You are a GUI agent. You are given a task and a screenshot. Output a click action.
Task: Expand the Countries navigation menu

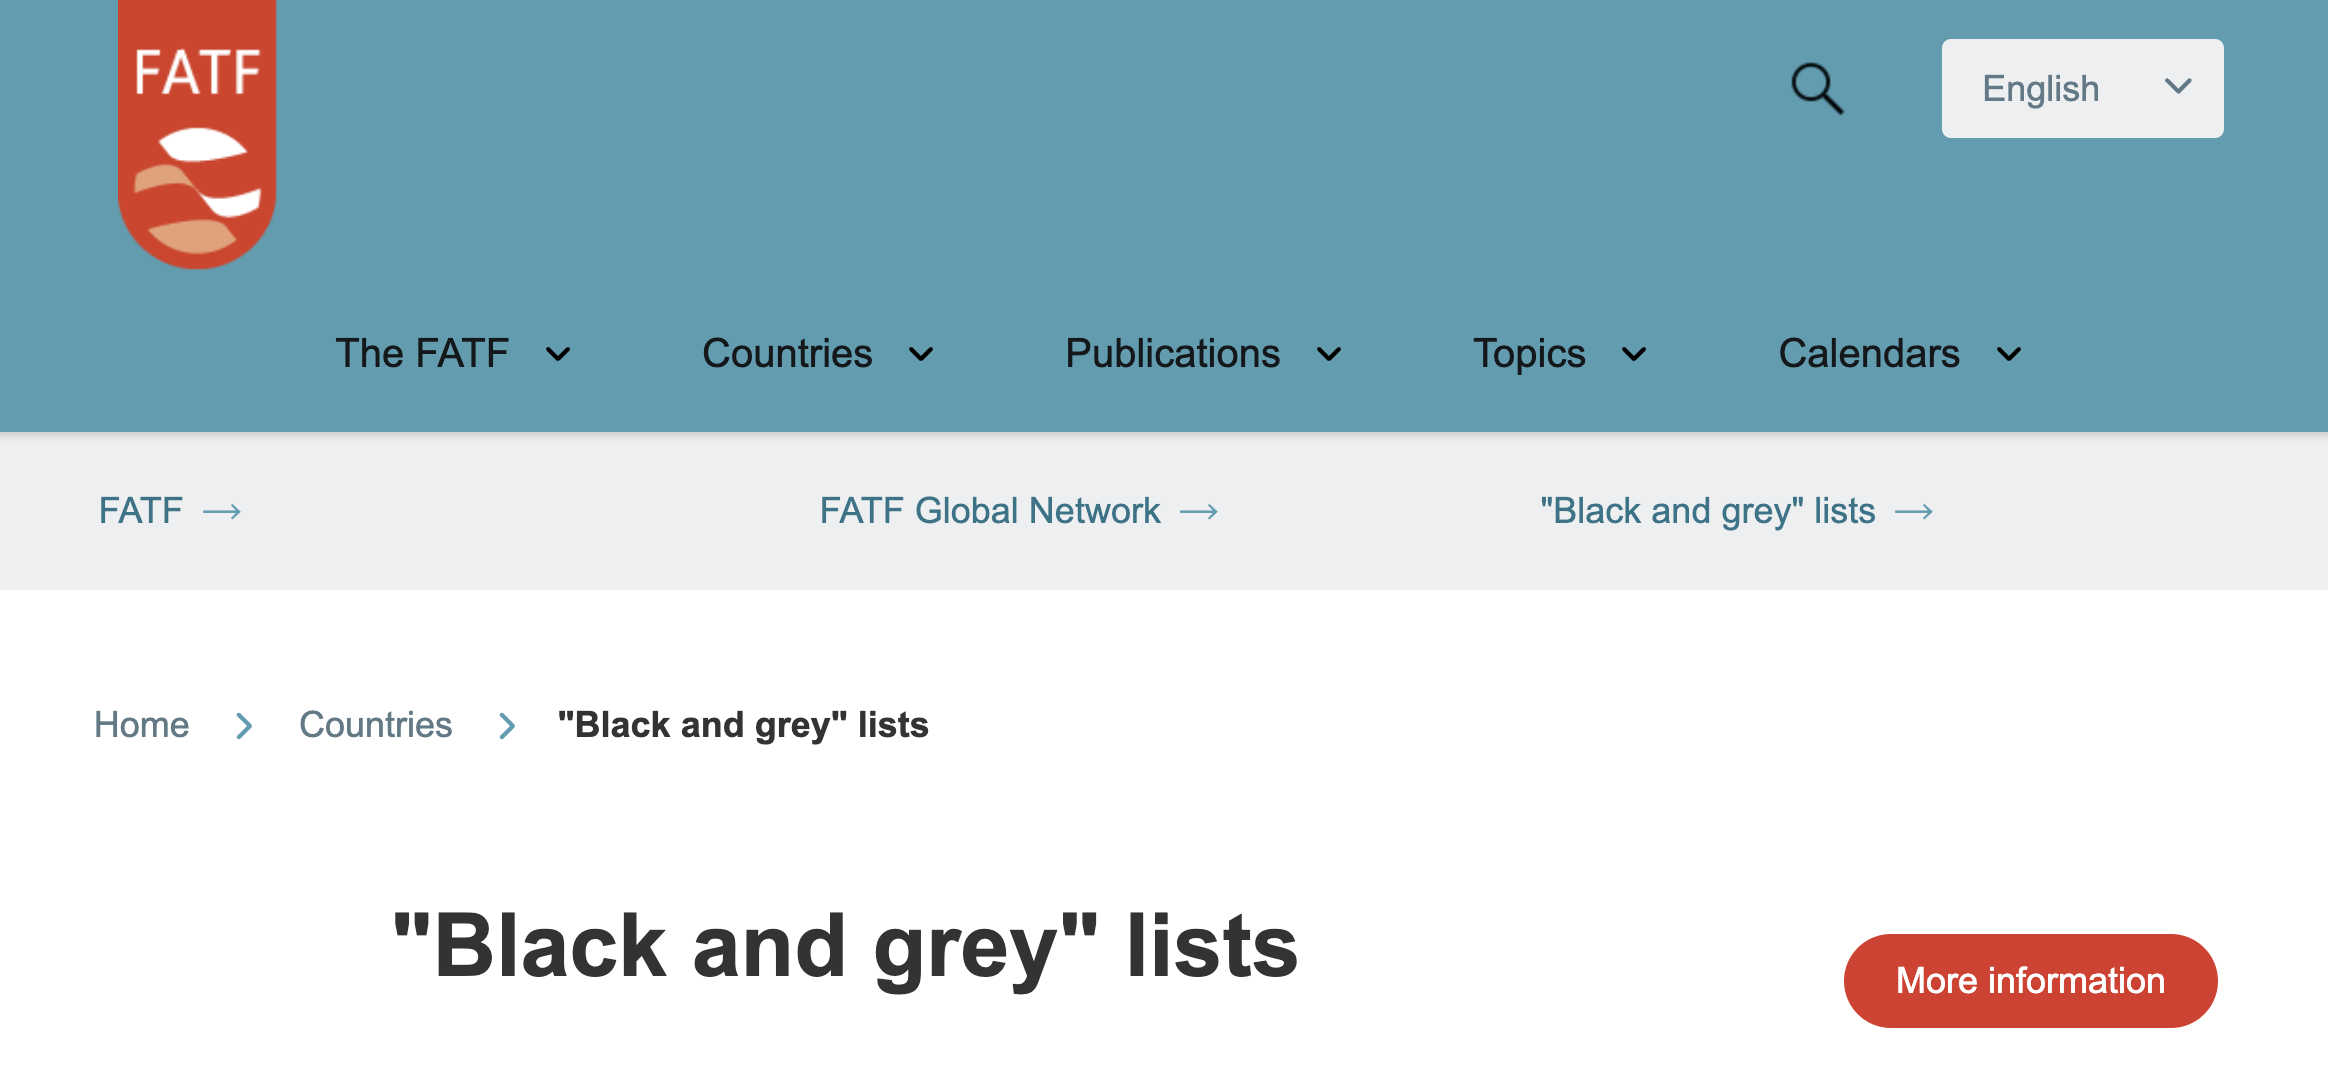[x=788, y=353]
